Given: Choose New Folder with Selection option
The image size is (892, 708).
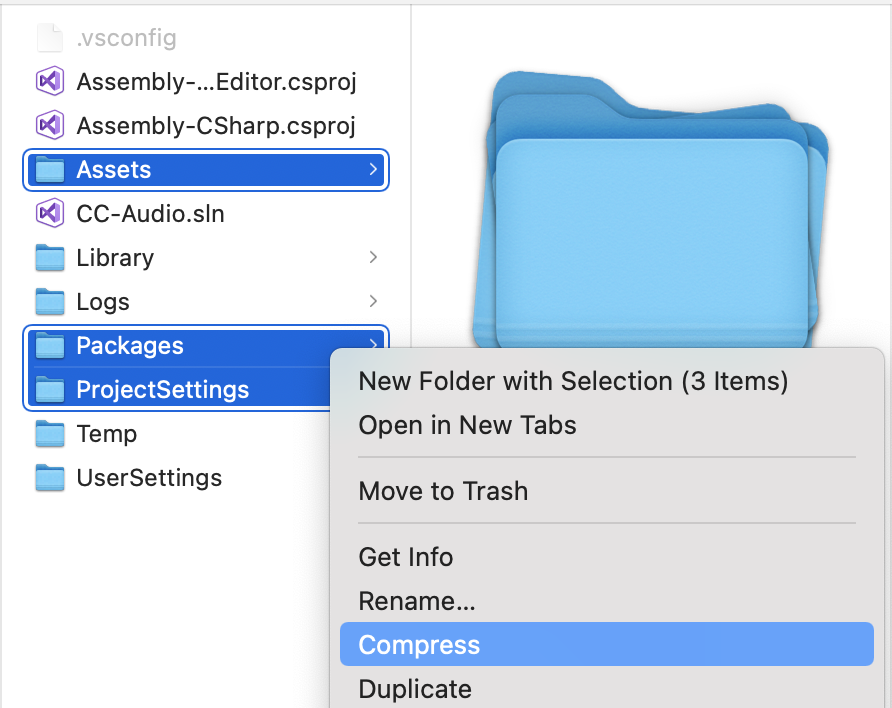Looking at the screenshot, I should 573,381.
